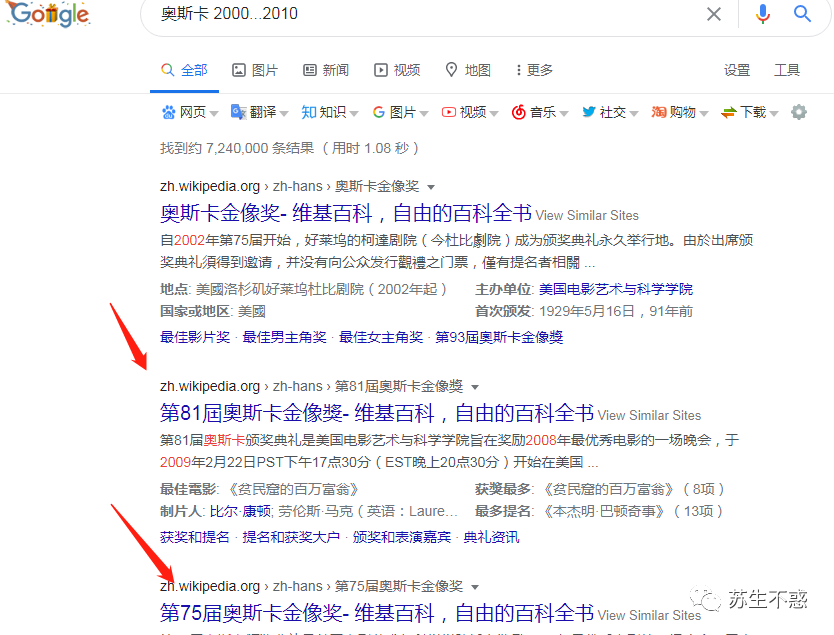This screenshot has height=635, width=834.
Task: Click View Similar Sites beside 第75届 result
Action: (649, 615)
